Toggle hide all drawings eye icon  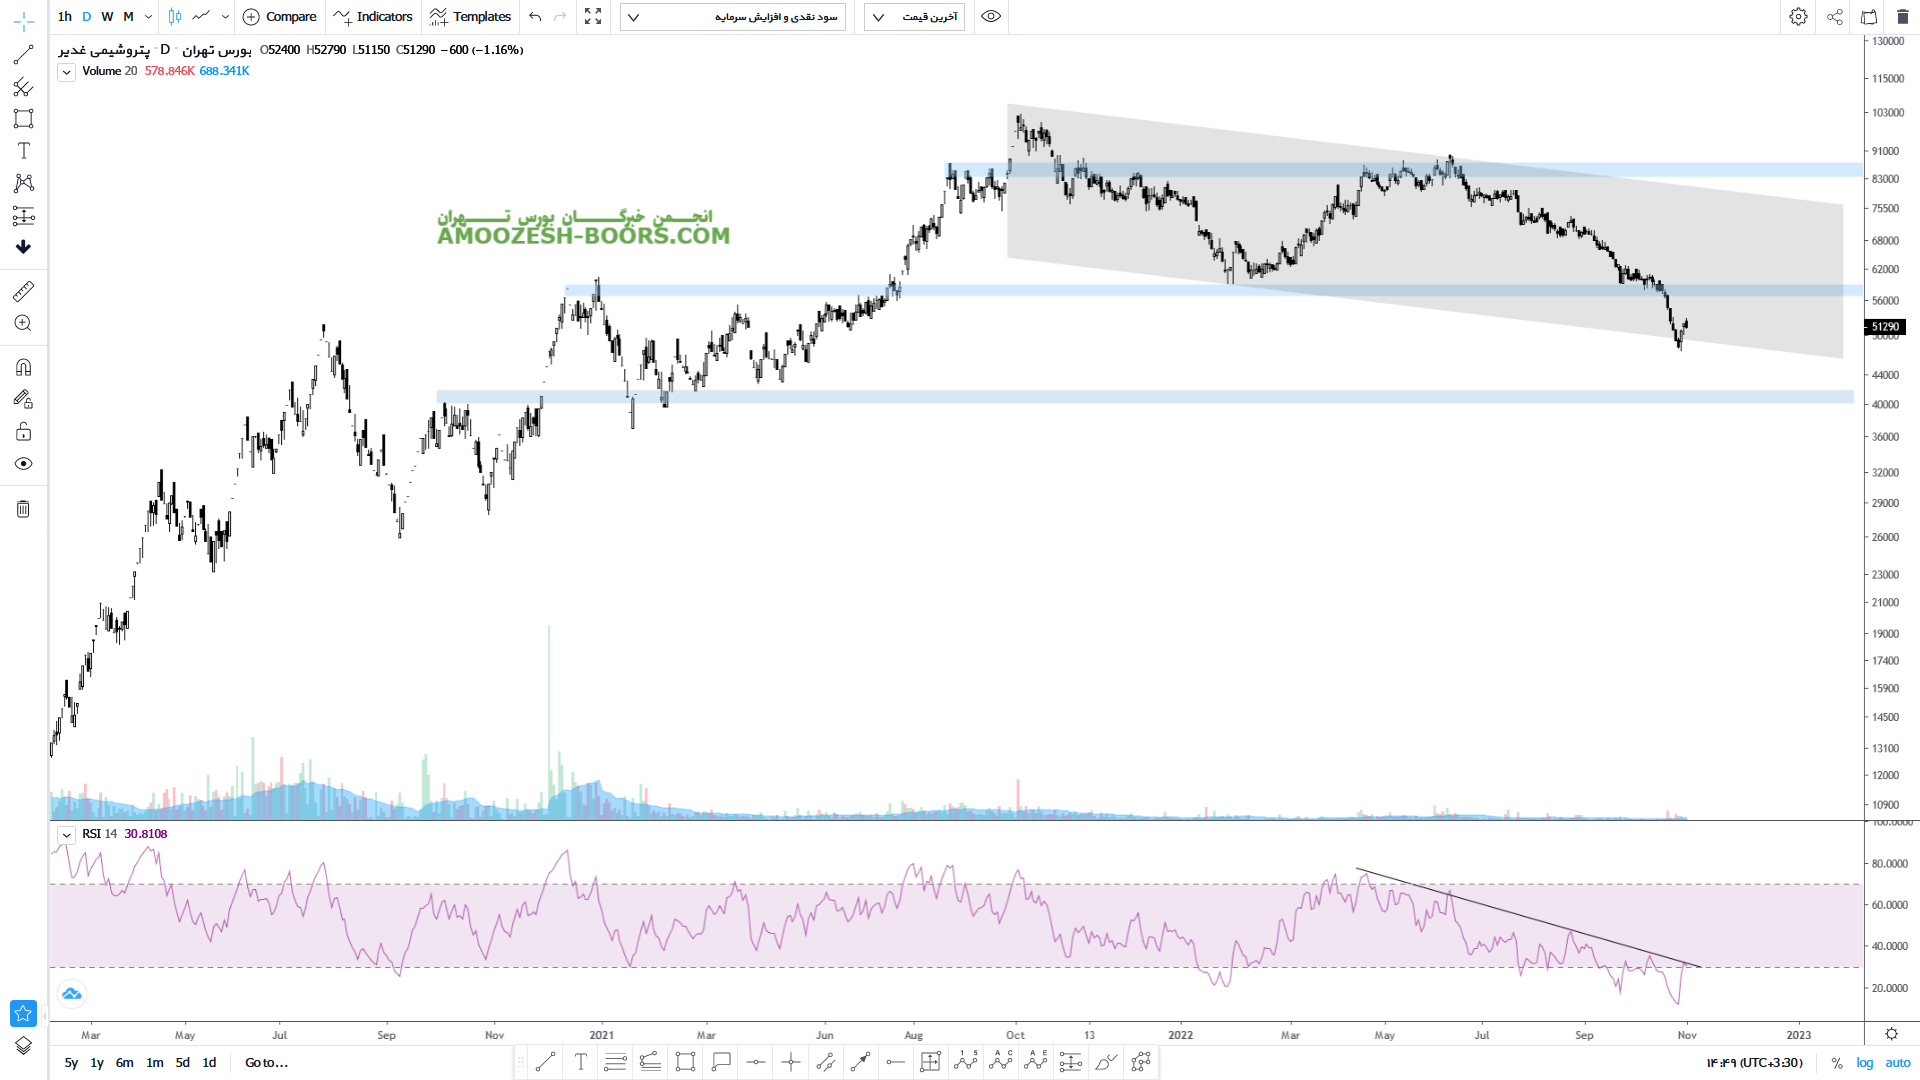[23, 464]
